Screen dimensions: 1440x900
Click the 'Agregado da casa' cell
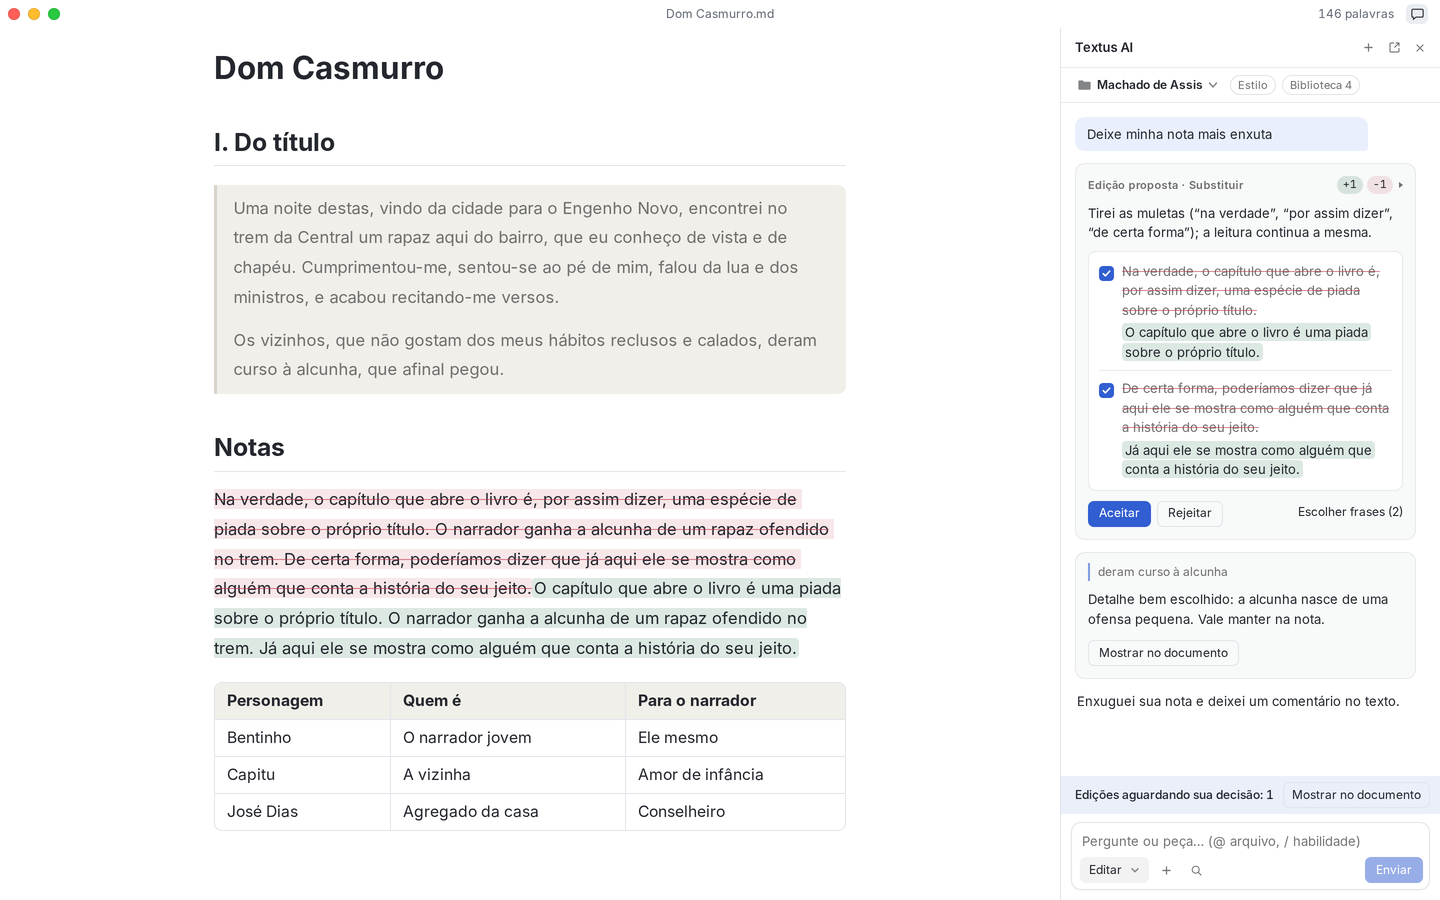pyautogui.click(x=508, y=812)
